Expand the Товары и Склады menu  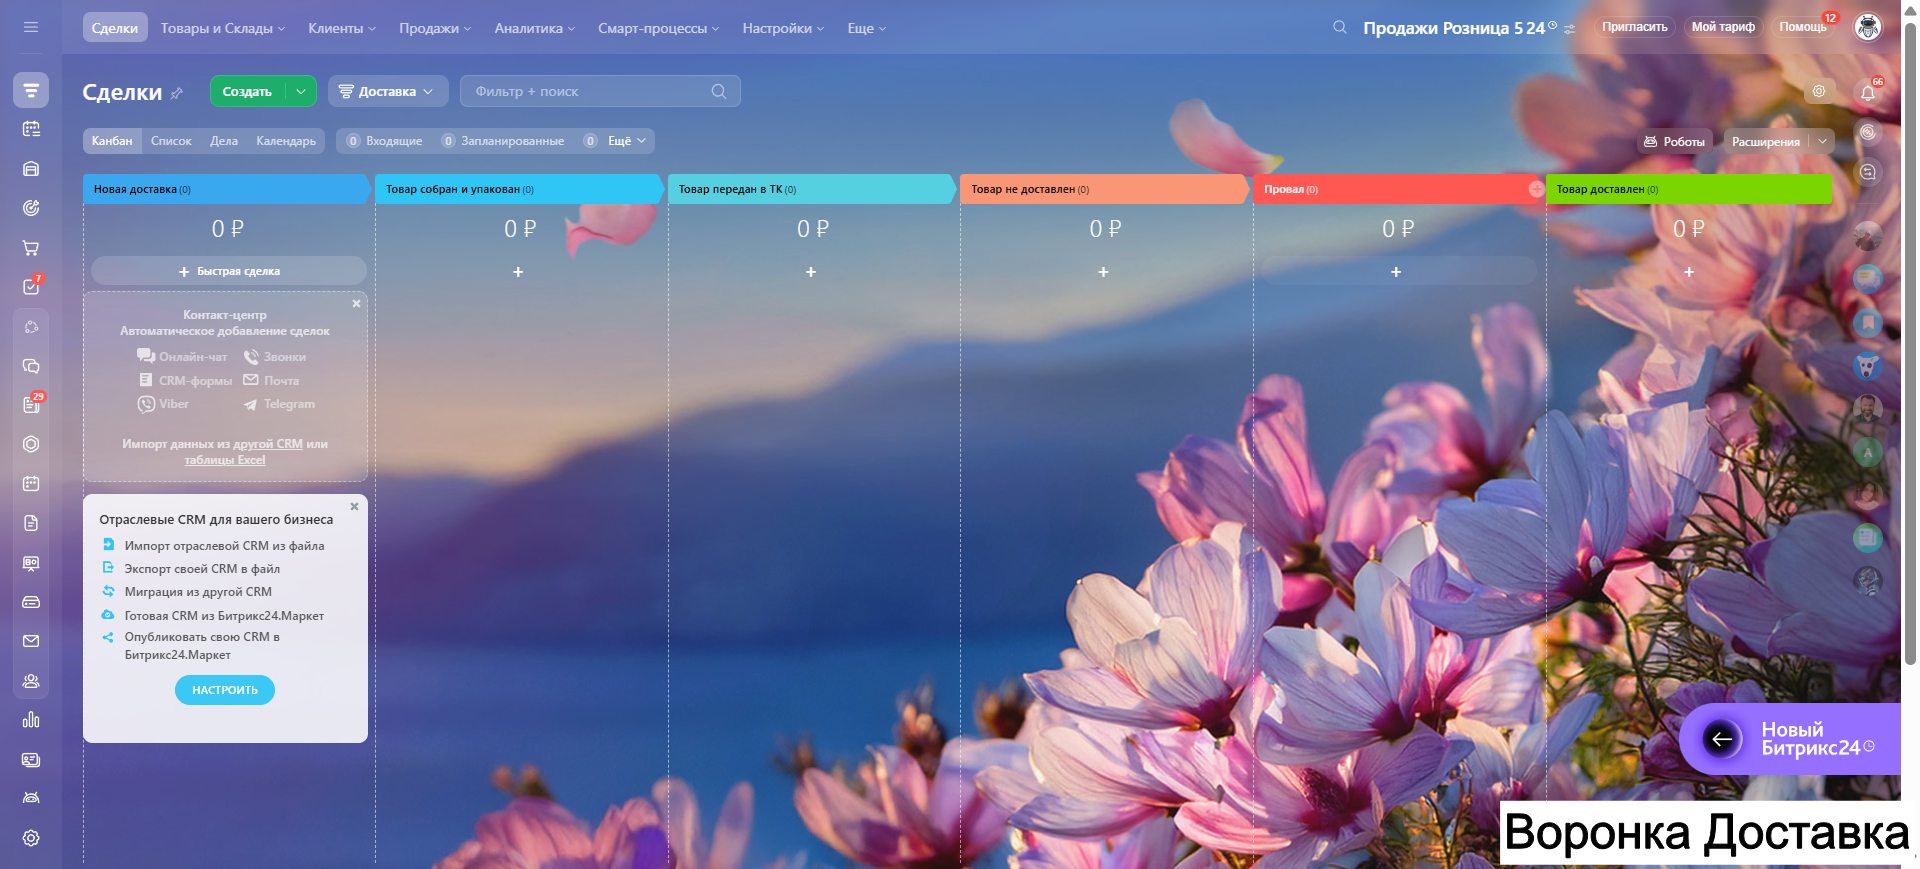point(223,28)
